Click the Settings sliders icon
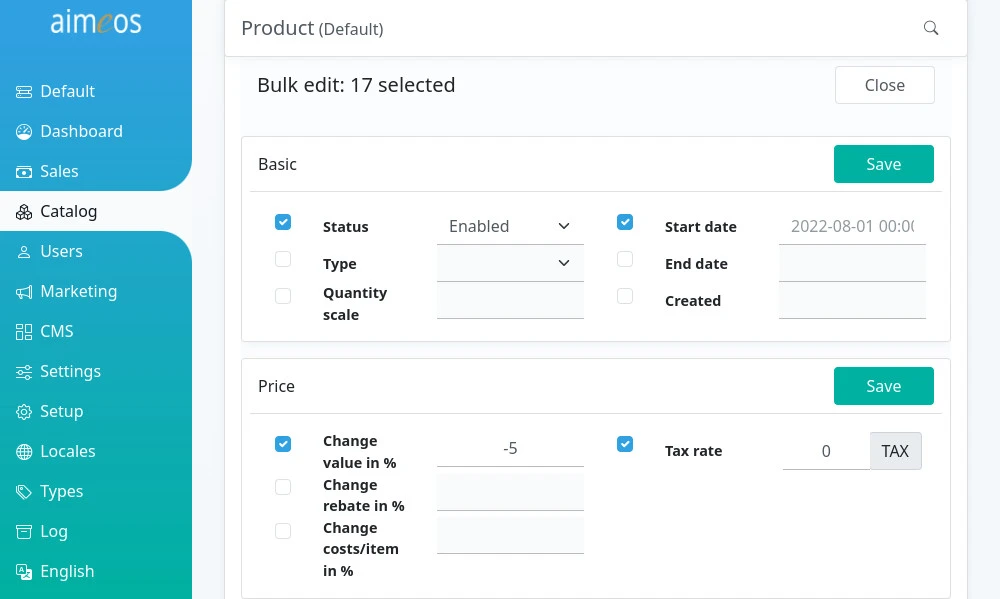 click(24, 372)
